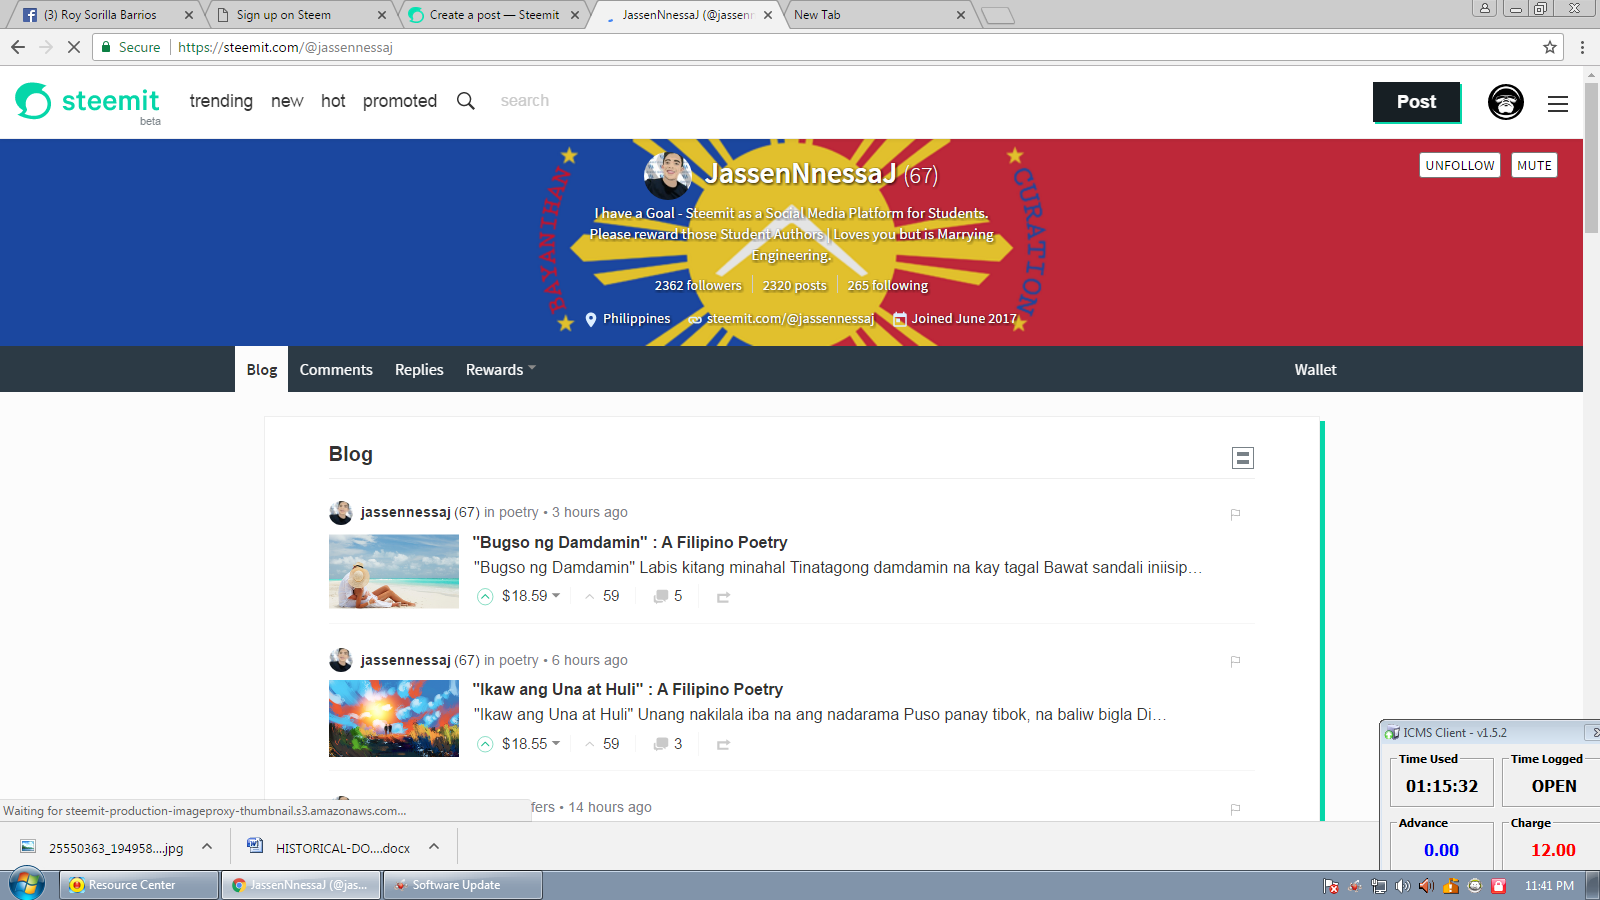
Task: Resteem the Bugso ng Damdamin post
Action: (x=723, y=597)
